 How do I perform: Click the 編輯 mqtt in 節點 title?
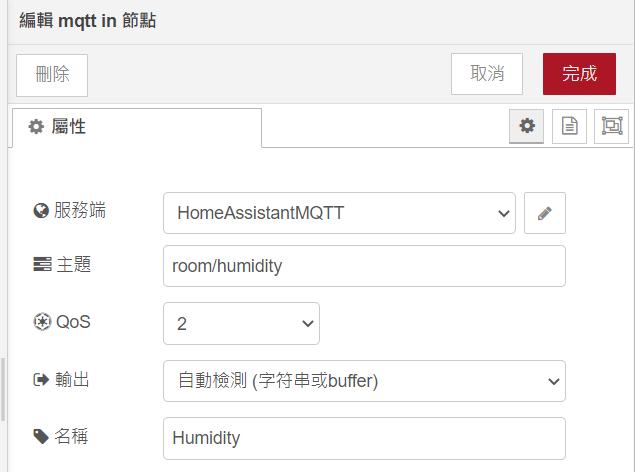88,21
